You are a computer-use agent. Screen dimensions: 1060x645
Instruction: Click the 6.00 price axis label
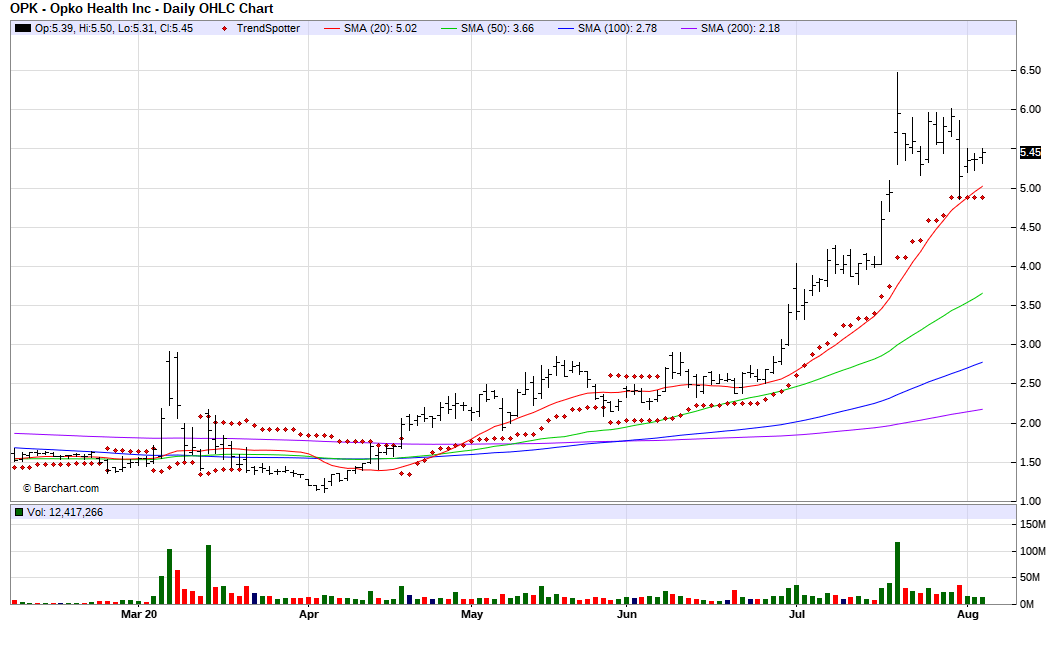[x=1030, y=110]
